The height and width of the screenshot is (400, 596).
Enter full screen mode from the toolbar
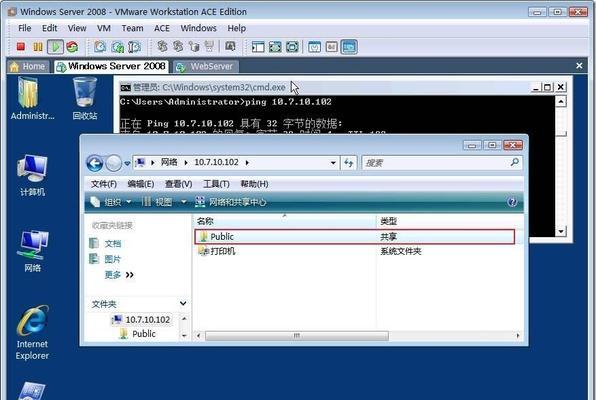click(292, 47)
